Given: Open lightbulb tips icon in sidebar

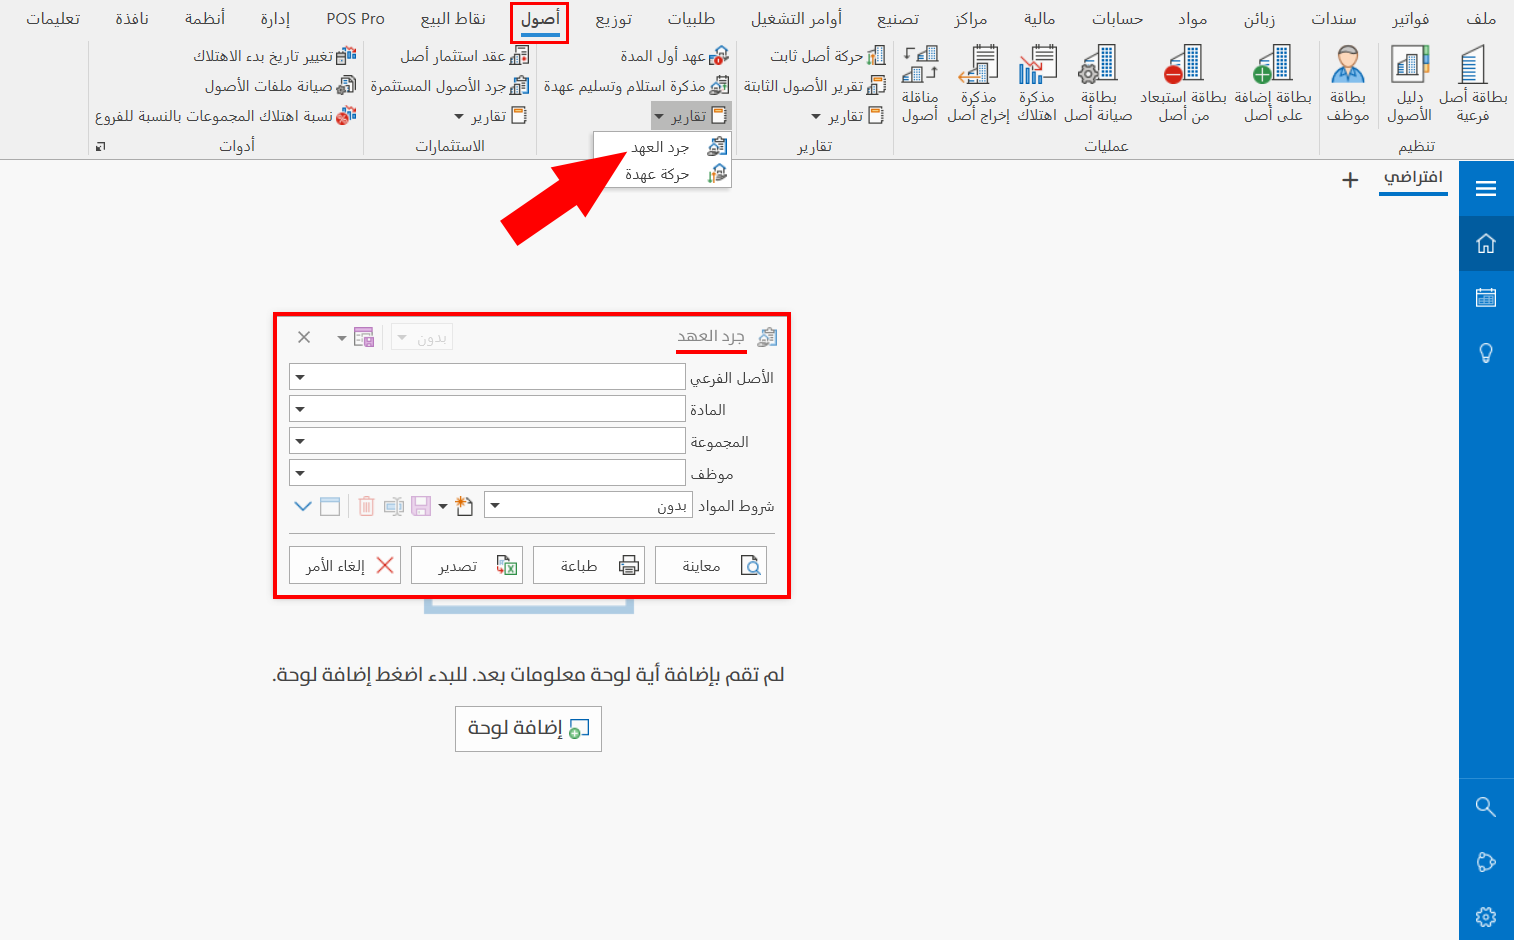Looking at the screenshot, I should pyautogui.click(x=1486, y=353).
